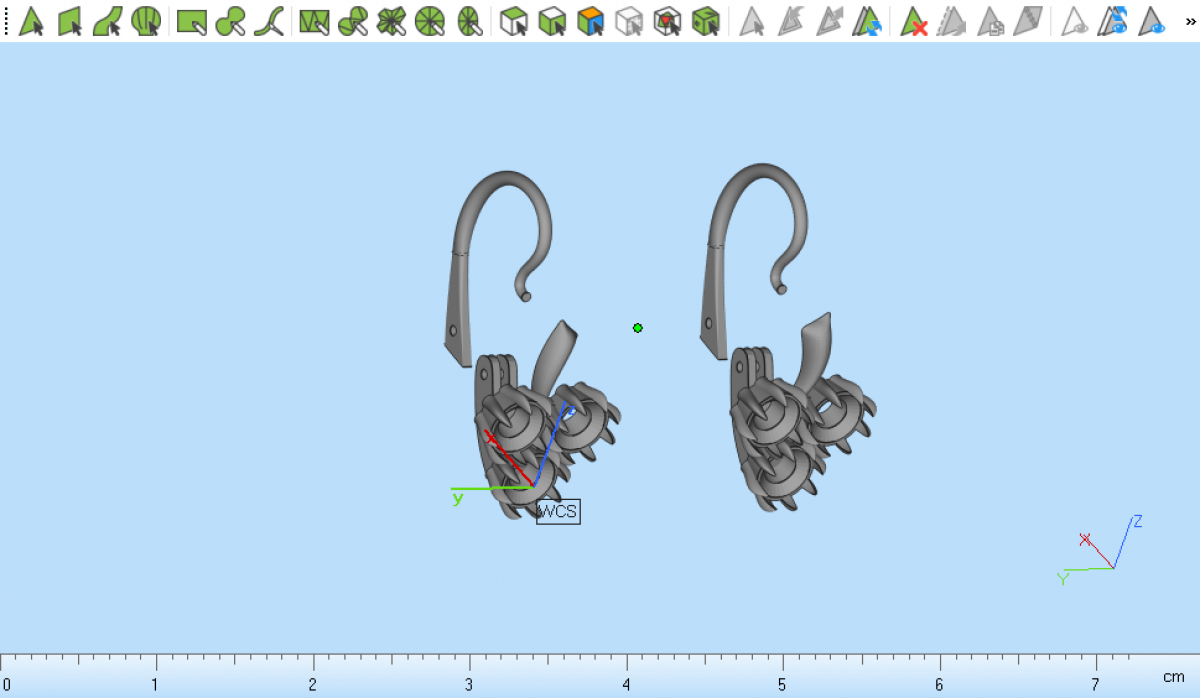Click the green center point in the viewport
Image resolution: width=1200 pixels, height=698 pixels.
pos(638,328)
